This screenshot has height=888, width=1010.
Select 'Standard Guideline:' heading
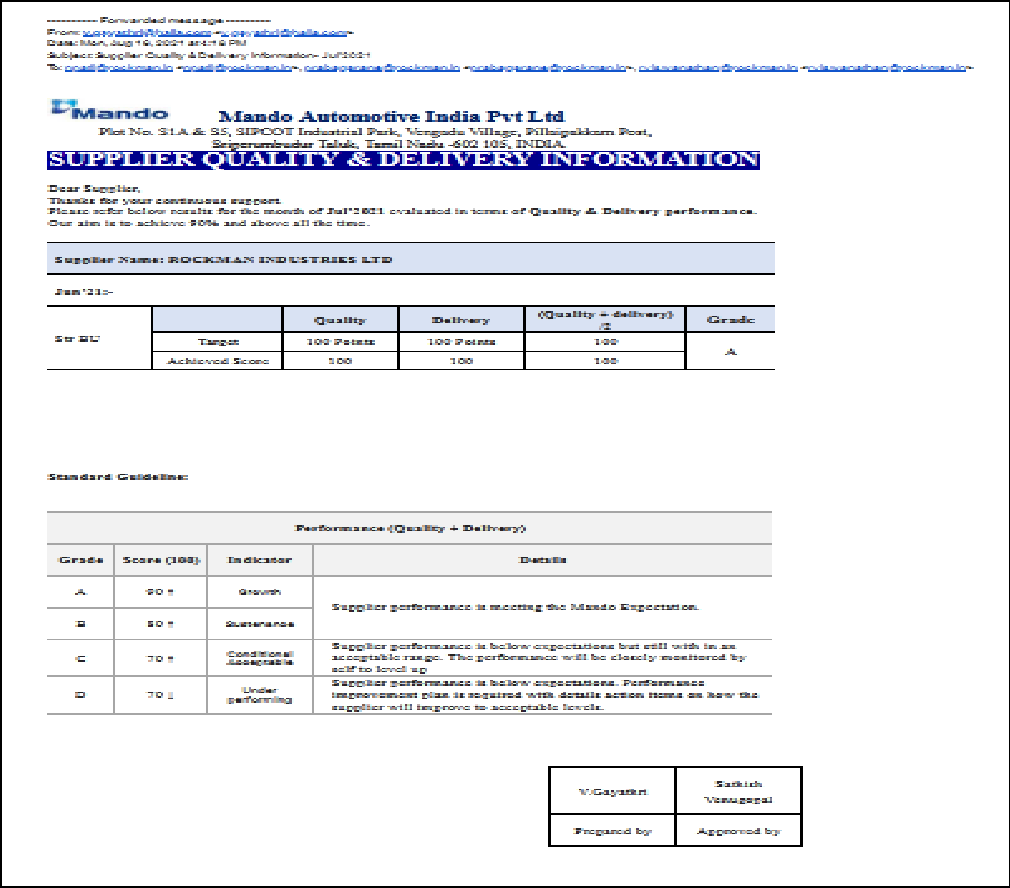[118, 477]
